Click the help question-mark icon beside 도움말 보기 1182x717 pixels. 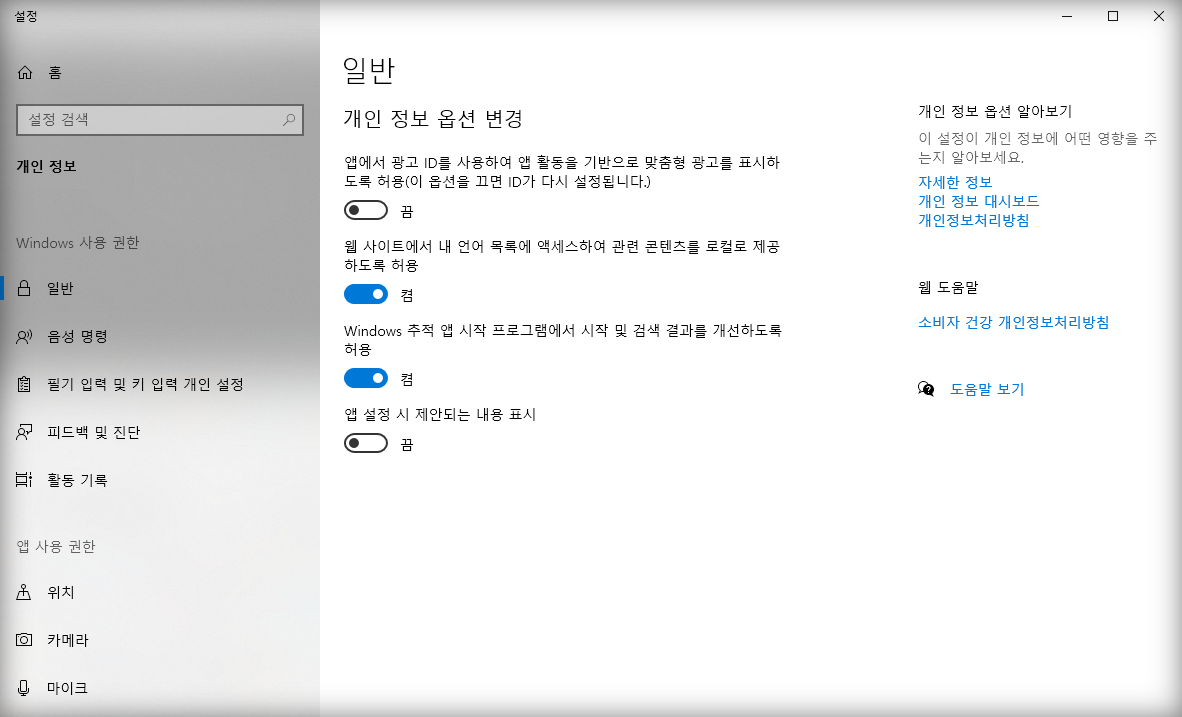click(x=925, y=389)
